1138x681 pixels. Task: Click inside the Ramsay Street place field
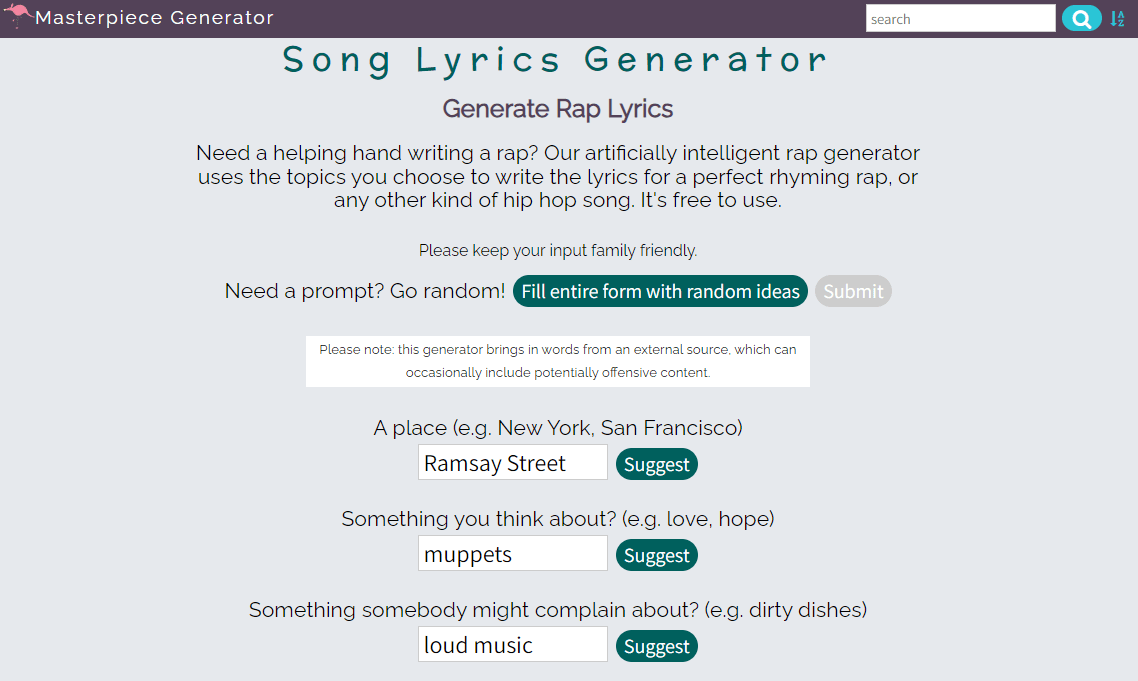pyautogui.click(x=512, y=462)
